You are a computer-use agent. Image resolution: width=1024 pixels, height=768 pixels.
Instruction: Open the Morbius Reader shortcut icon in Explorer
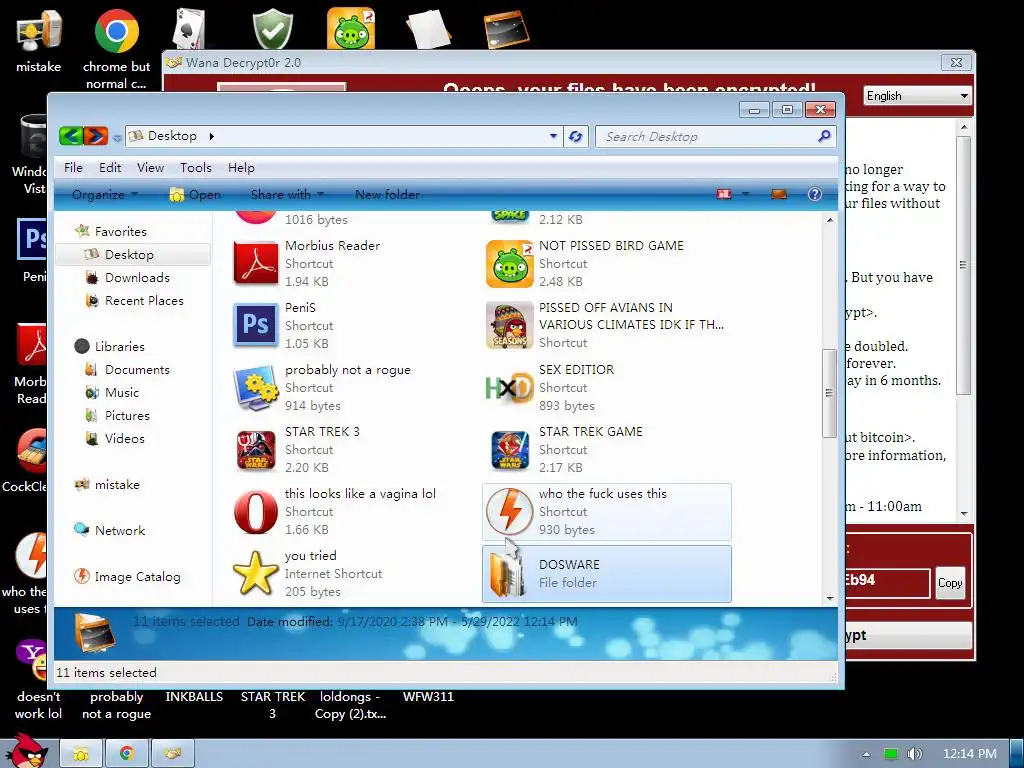click(255, 263)
